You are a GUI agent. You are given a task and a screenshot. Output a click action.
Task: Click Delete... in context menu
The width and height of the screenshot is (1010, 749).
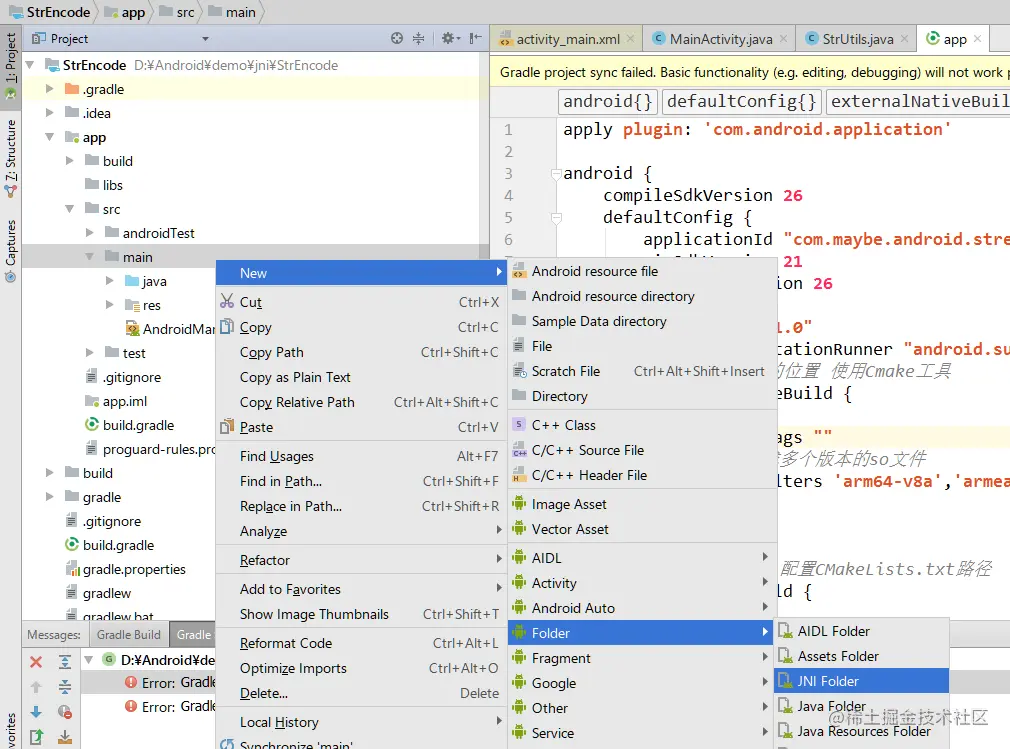click(x=361, y=694)
